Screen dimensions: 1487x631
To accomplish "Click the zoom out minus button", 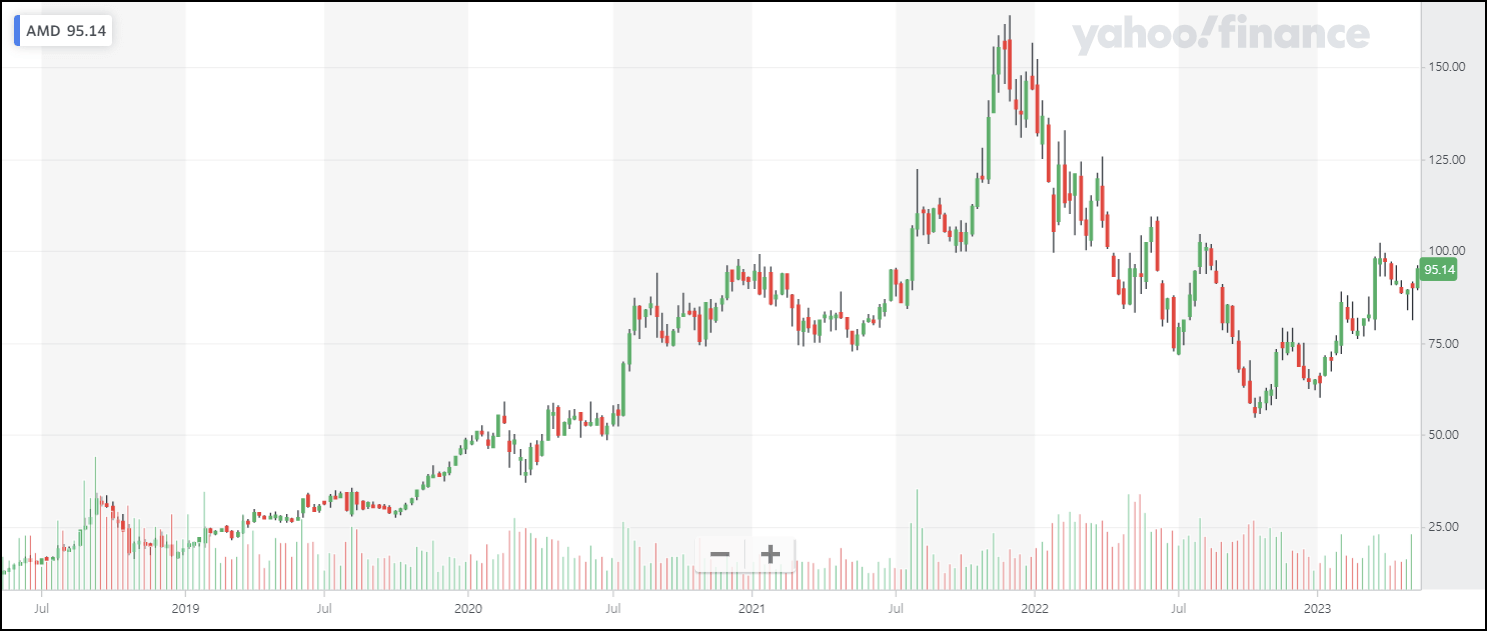I will tap(720, 555).
